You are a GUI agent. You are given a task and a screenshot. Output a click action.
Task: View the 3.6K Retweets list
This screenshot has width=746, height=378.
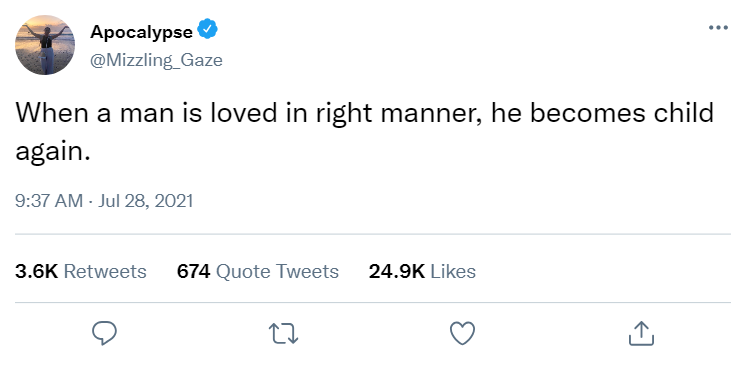click(x=81, y=271)
